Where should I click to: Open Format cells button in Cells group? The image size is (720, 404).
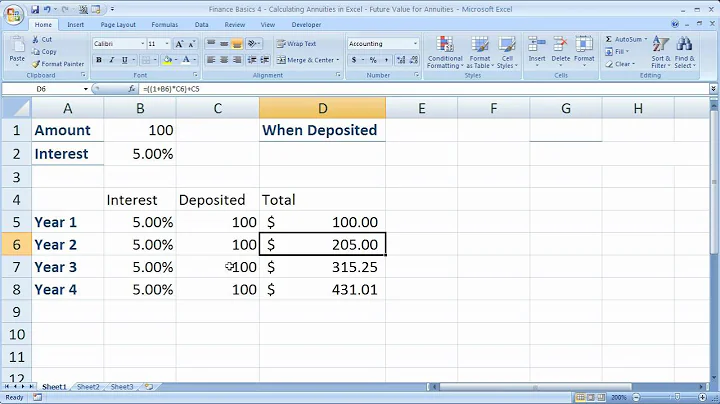(584, 51)
